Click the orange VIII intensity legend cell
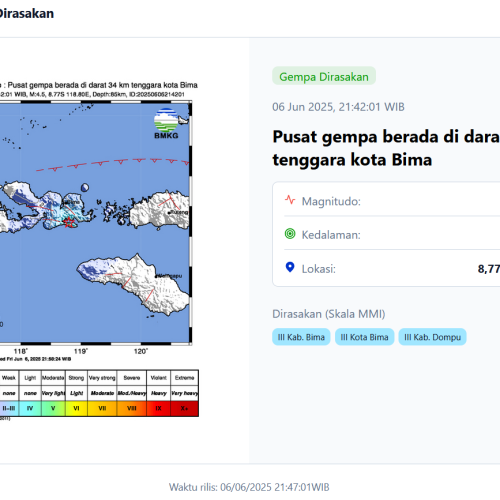The width and height of the screenshot is (500, 500). point(132,408)
